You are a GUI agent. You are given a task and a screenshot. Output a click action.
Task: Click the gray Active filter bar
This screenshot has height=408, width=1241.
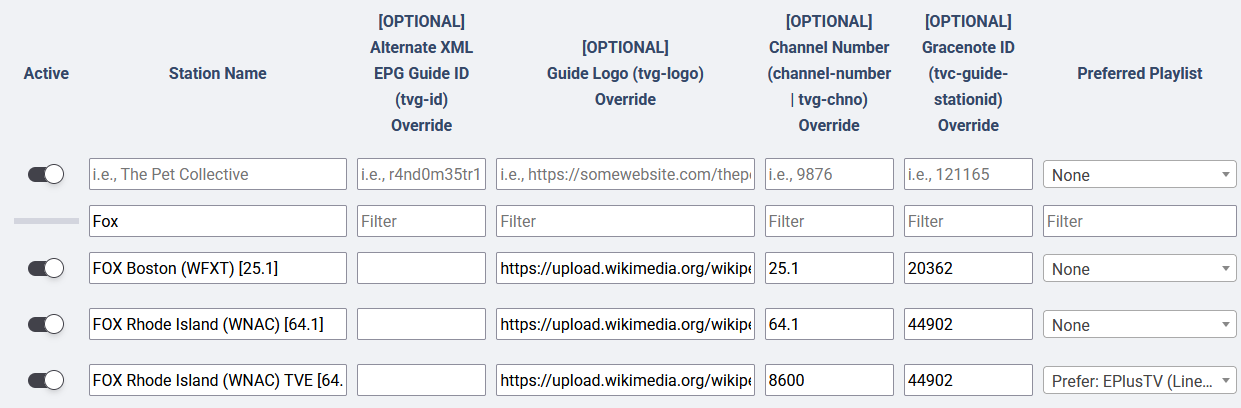tap(46, 220)
